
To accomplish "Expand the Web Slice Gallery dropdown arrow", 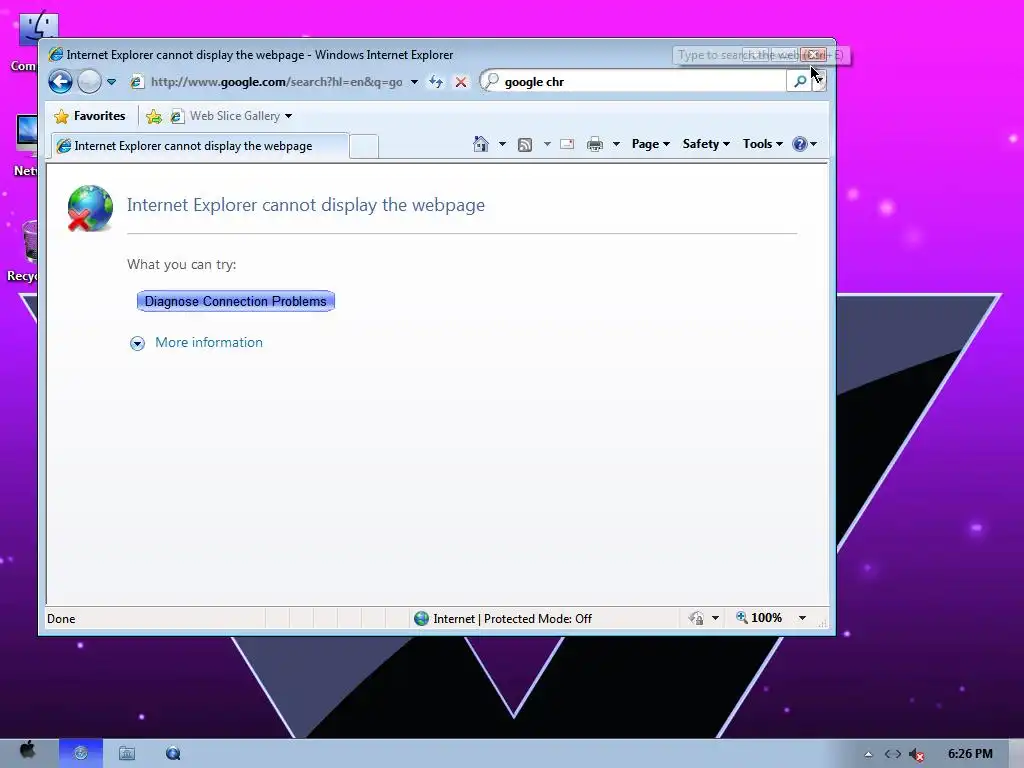I will (x=288, y=116).
